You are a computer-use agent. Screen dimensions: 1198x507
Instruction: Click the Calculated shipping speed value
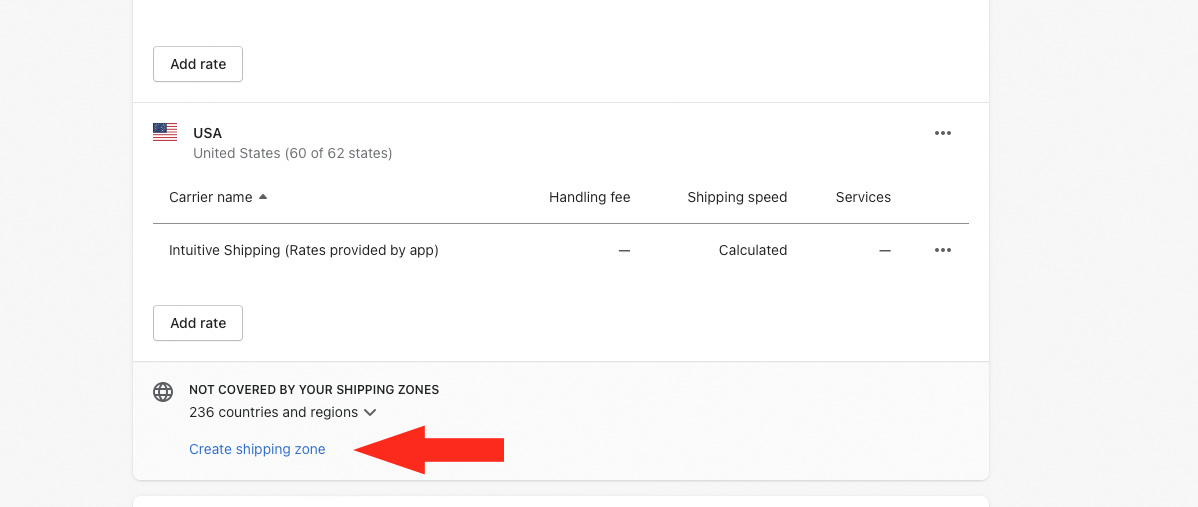point(752,250)
